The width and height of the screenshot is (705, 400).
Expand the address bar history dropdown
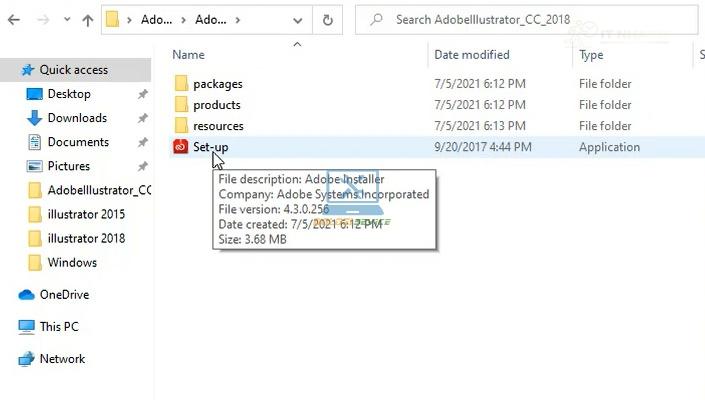click(300, 19)
